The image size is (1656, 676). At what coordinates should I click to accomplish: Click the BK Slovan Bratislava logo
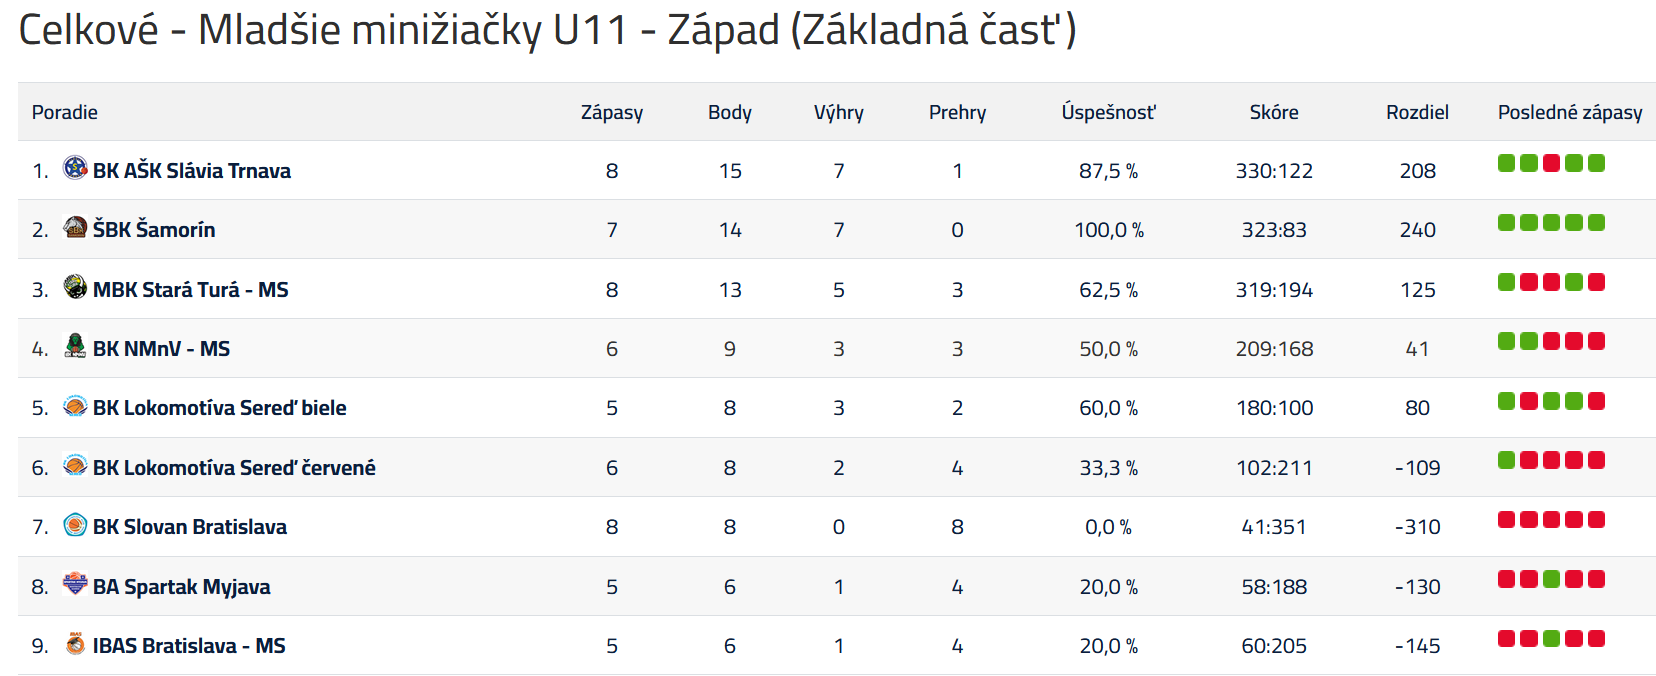75,524
